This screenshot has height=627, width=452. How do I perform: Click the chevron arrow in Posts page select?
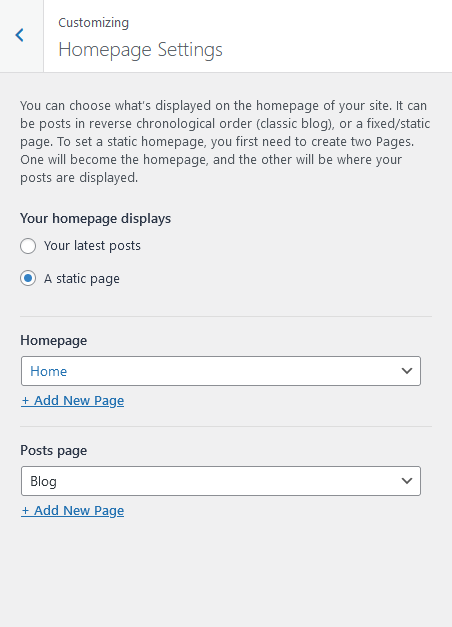coord(407,481)
